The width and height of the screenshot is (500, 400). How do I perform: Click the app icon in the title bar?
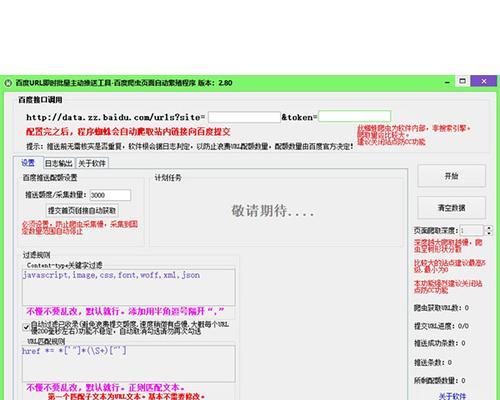(8, 83)
